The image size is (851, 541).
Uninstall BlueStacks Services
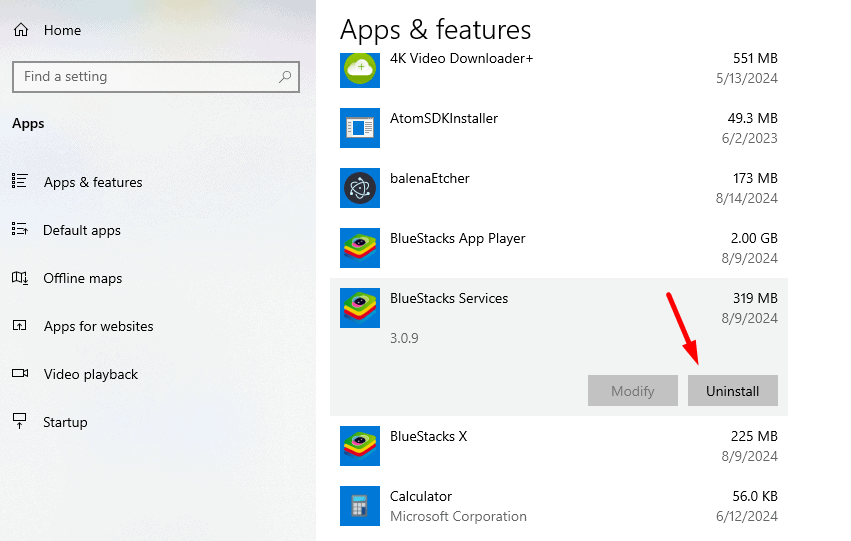click(x=733, y=391)
